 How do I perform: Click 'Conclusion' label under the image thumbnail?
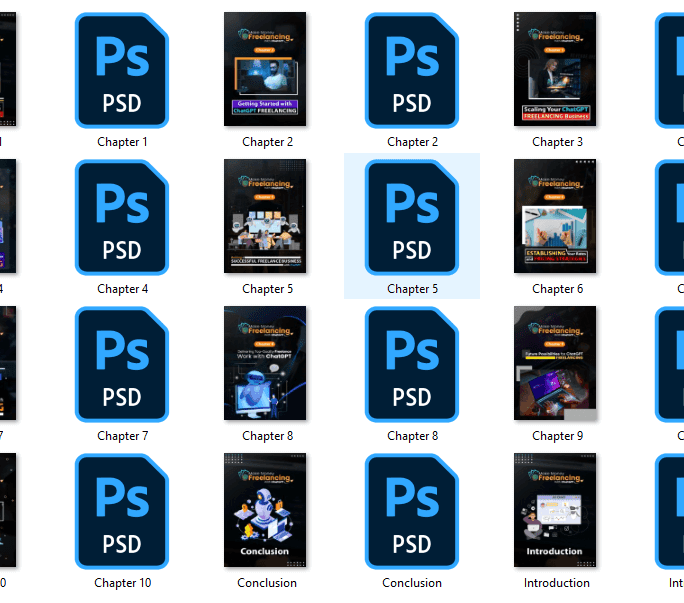pos(267,583)
